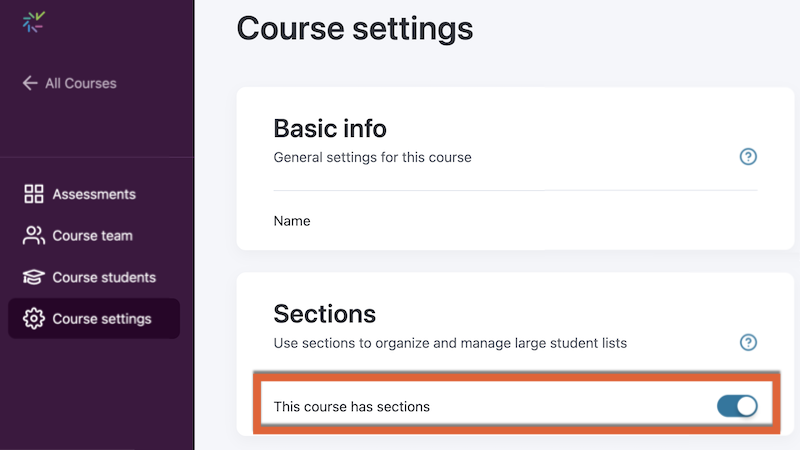The image size is (800, 450).
Task: Click the Course settings gear icon
Action: point(34,319)
